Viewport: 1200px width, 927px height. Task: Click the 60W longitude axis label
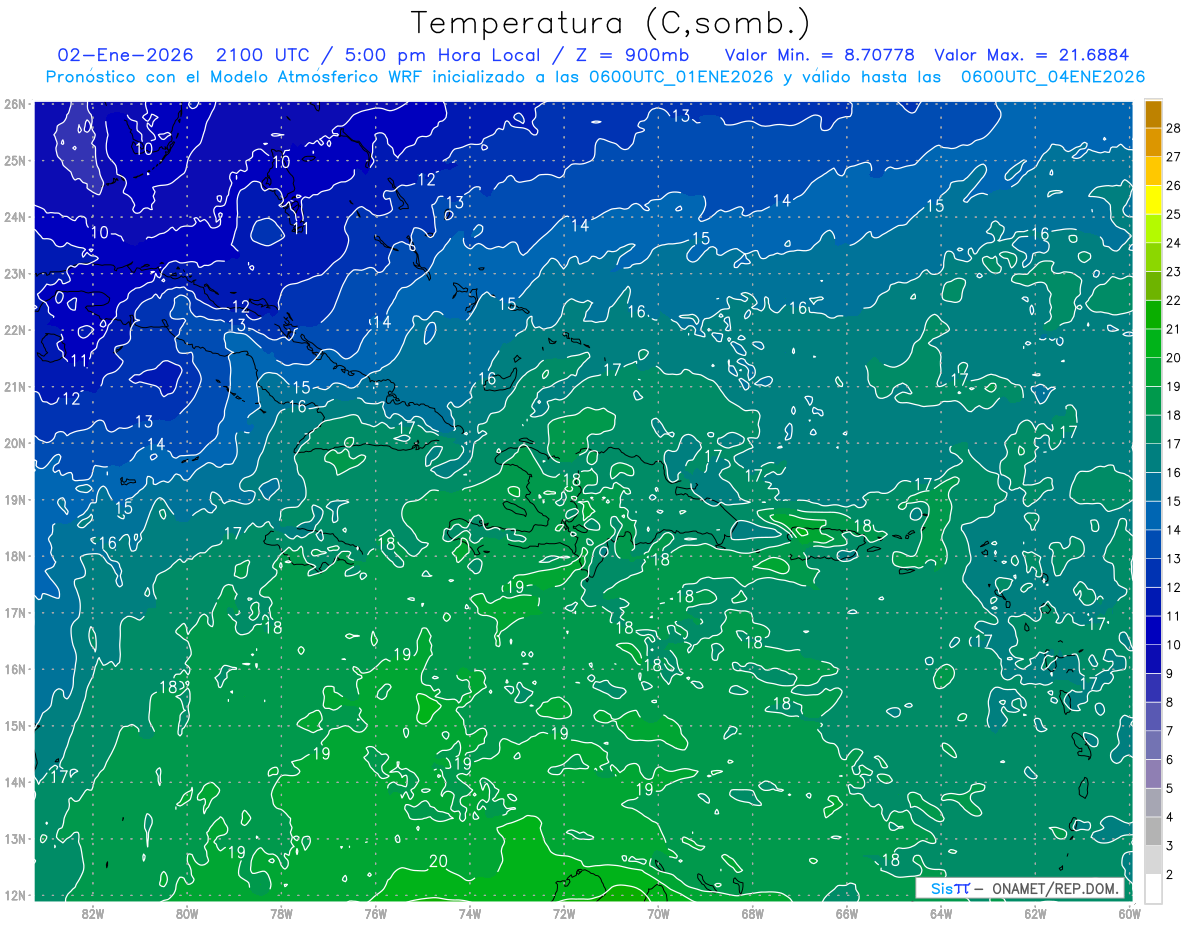point(1129,913)
